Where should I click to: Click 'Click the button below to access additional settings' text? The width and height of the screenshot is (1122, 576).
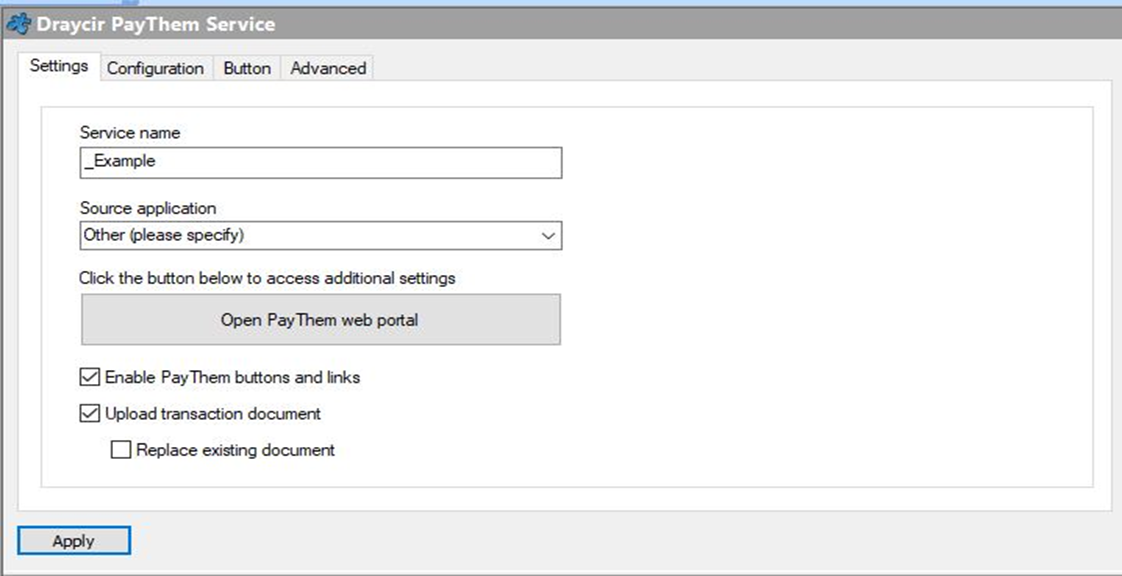(268, 278)
